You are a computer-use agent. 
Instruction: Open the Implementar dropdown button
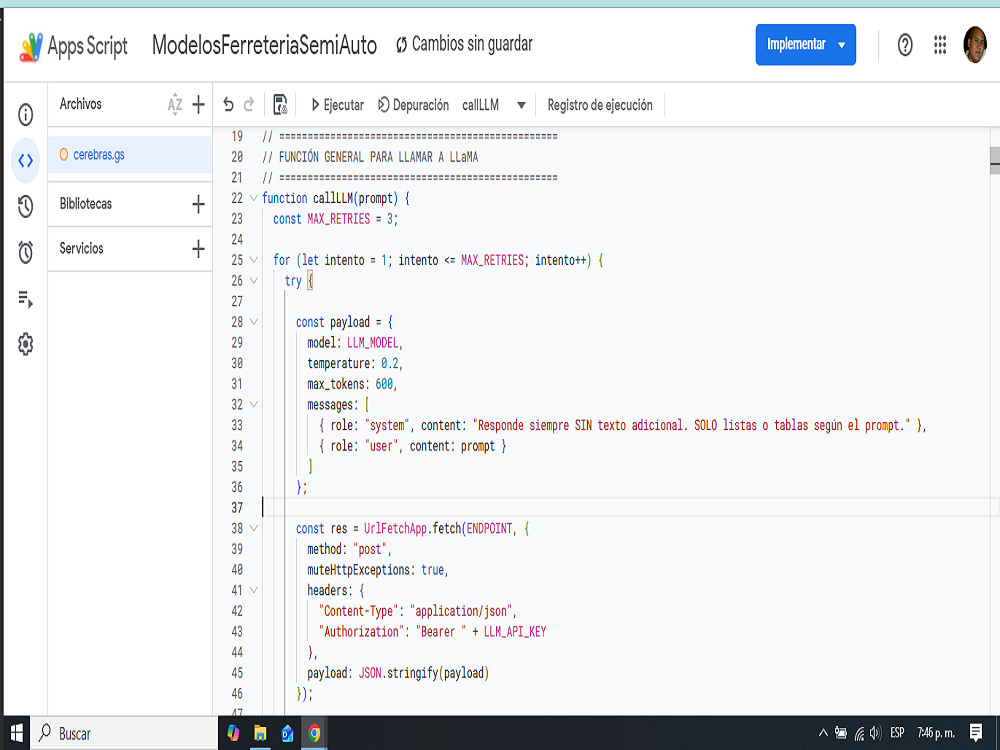click(805, 45)
